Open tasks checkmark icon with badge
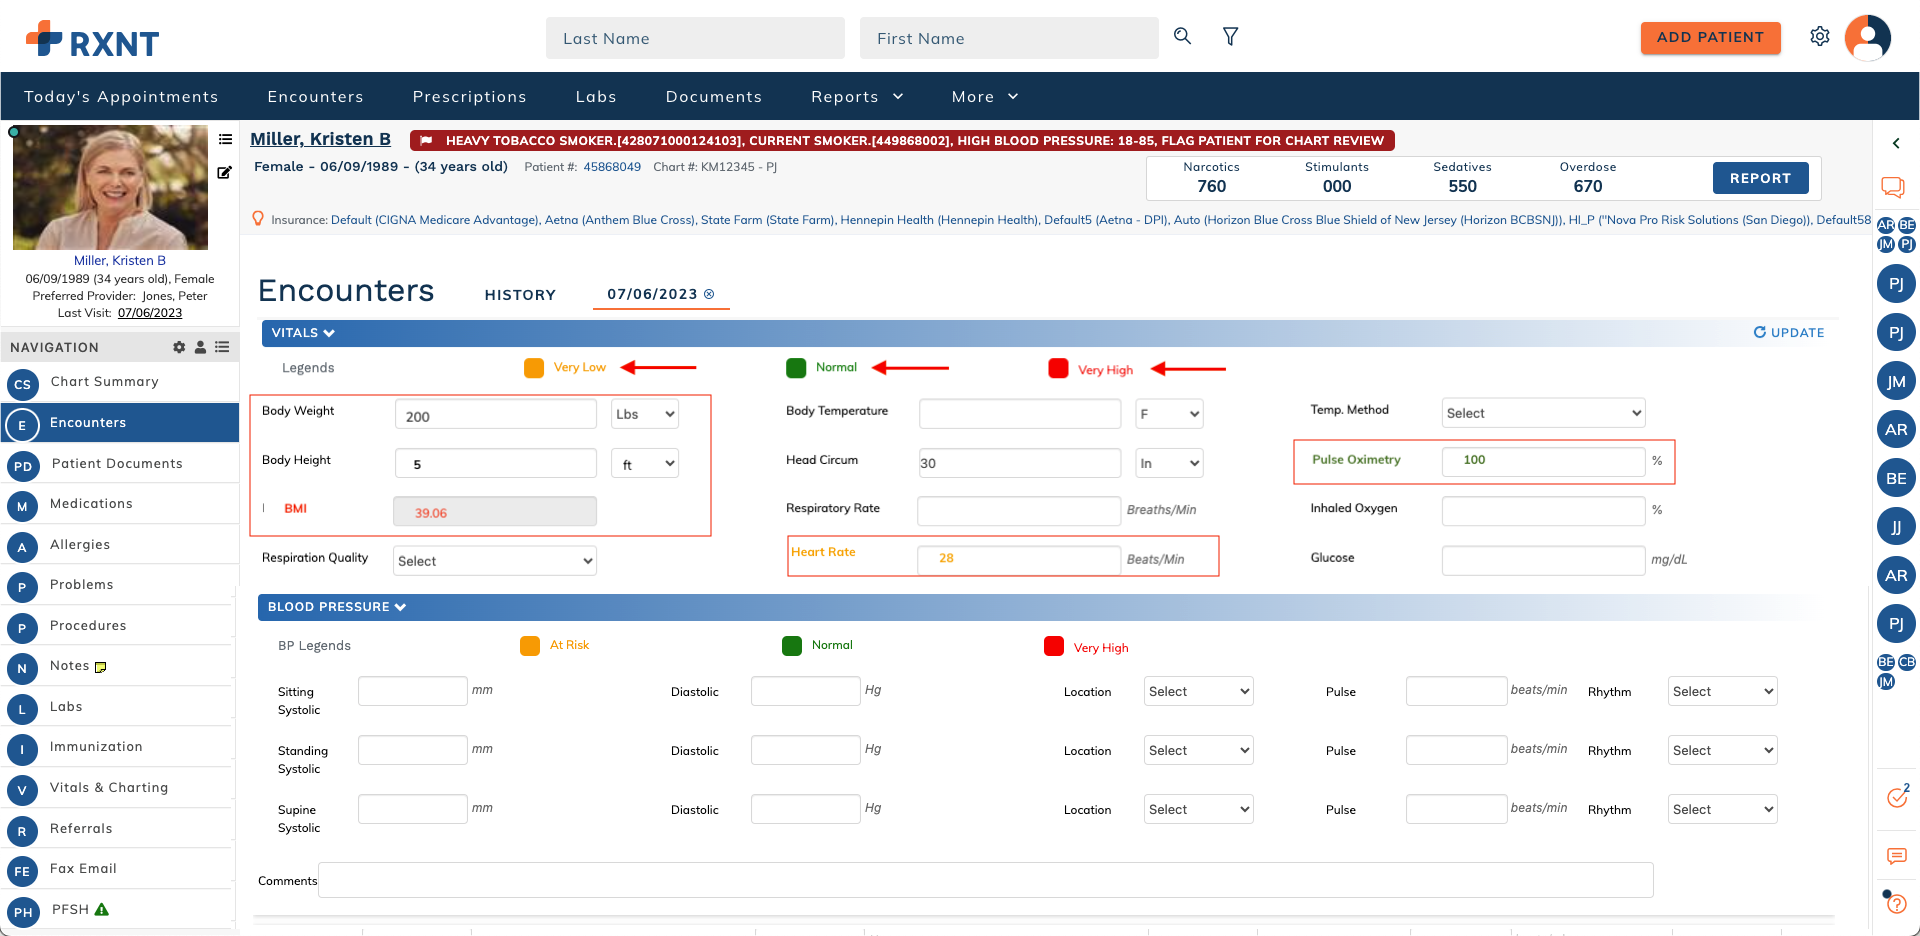1920x936 pixels. 1896,797
